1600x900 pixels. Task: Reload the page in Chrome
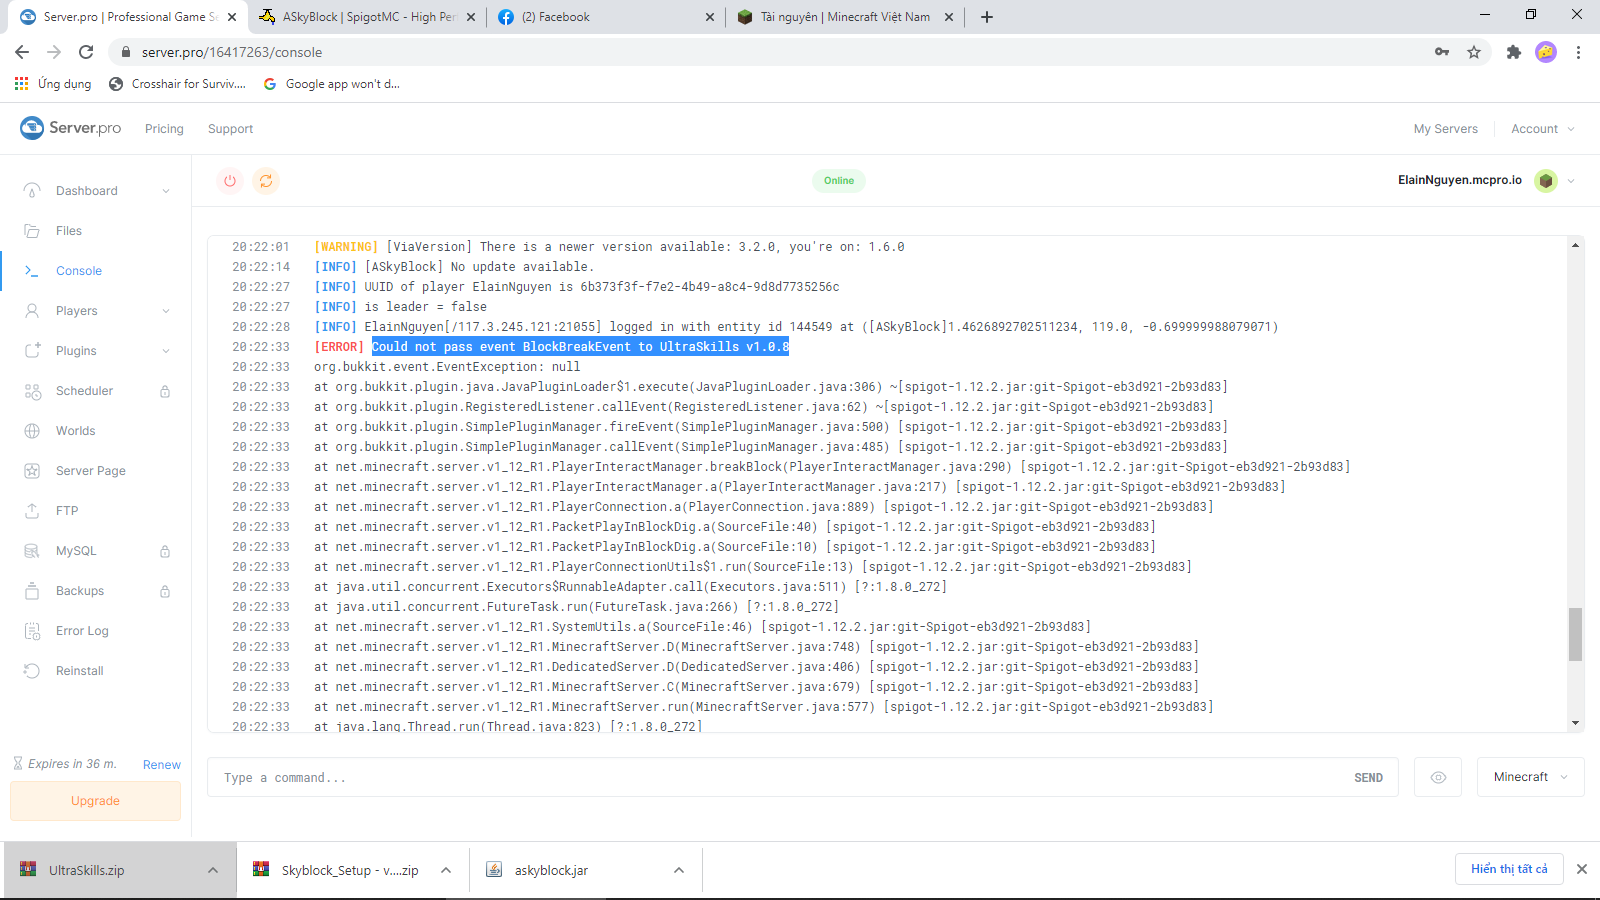(86, 52)
